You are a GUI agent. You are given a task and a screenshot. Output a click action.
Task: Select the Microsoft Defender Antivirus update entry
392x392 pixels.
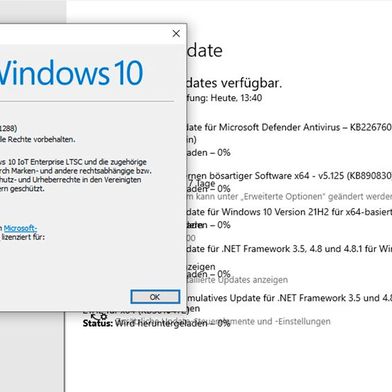click(x=289, y=127)
